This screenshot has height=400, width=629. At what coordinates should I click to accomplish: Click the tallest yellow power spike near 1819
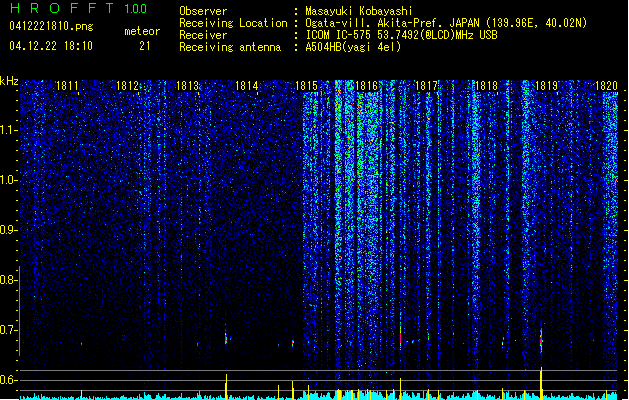[x=541, y=383]
